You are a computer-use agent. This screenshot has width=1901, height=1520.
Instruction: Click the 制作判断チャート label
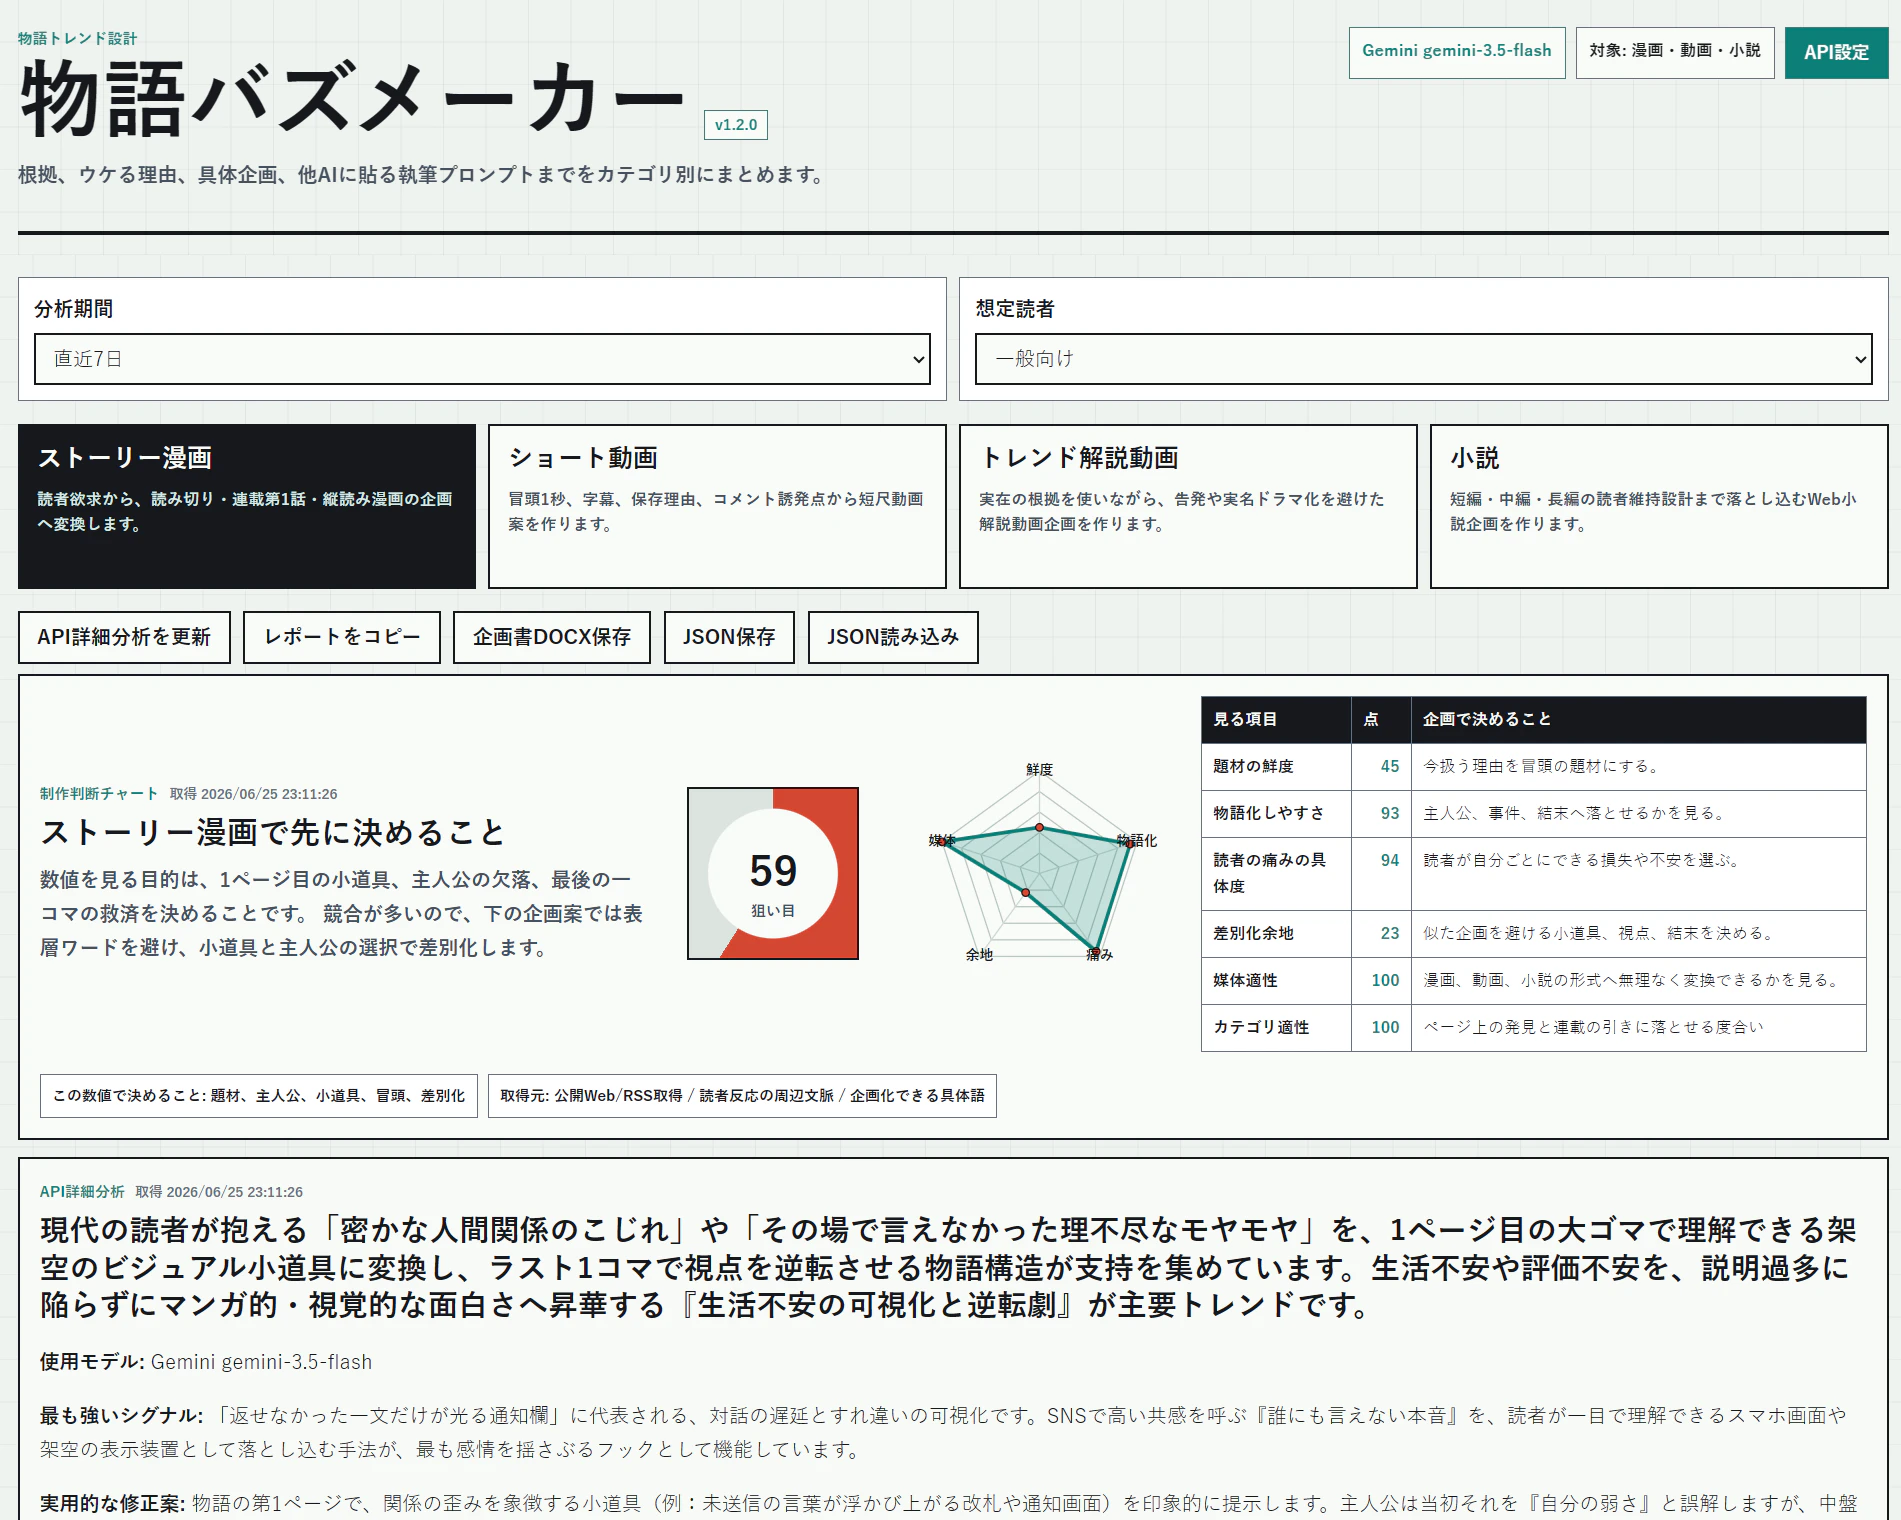[99, 793]
